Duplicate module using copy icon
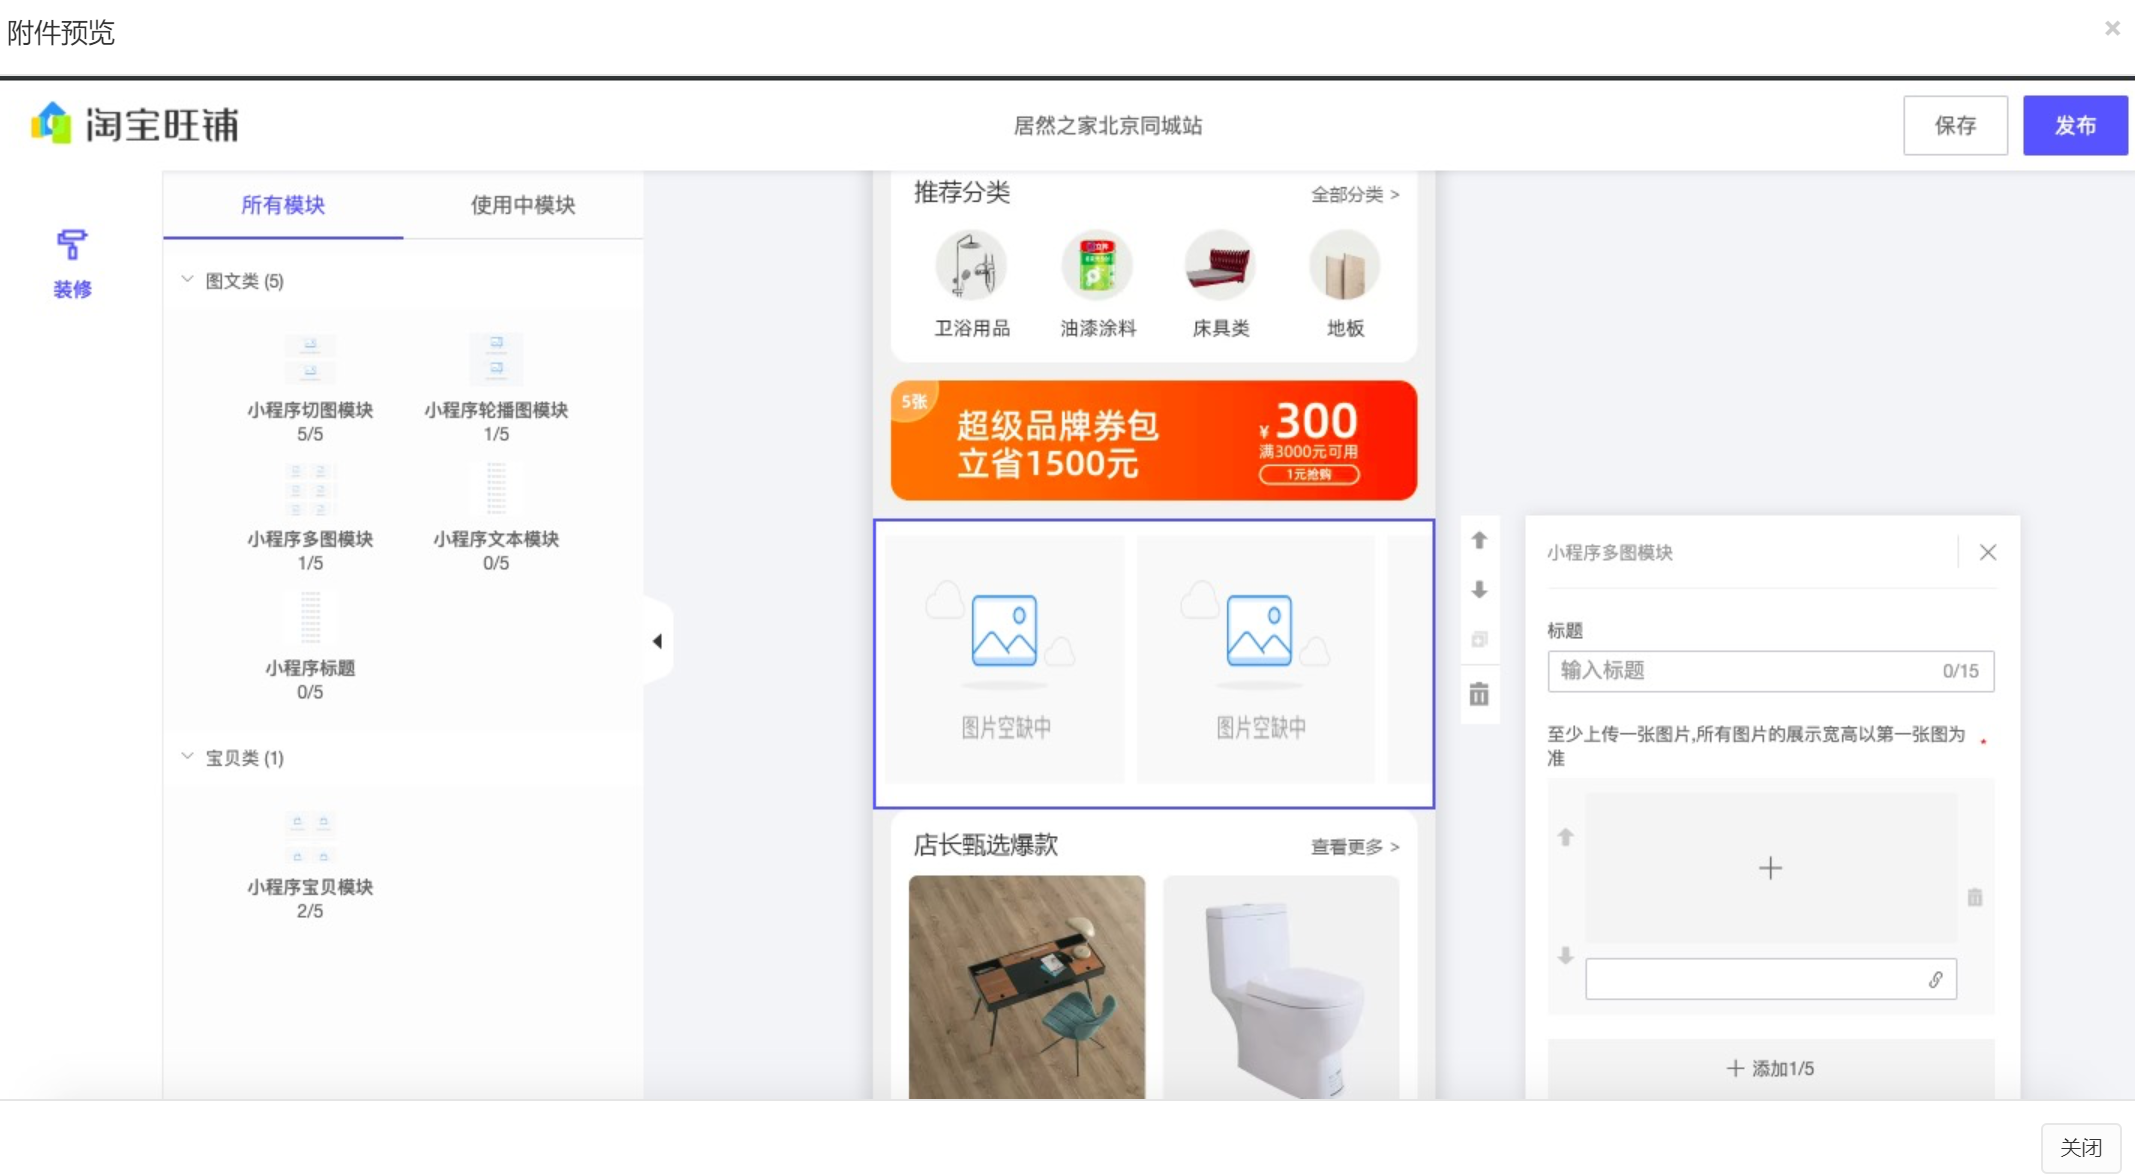Screen dimensions: 2135x1174 click(1479, 640)
